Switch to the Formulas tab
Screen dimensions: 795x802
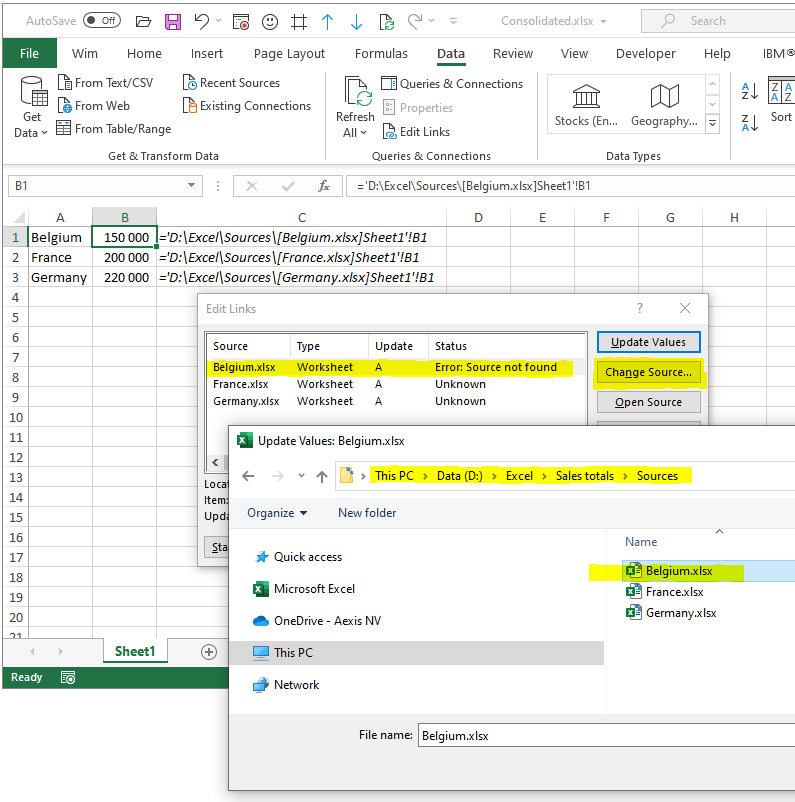click(x=381, y=53)
